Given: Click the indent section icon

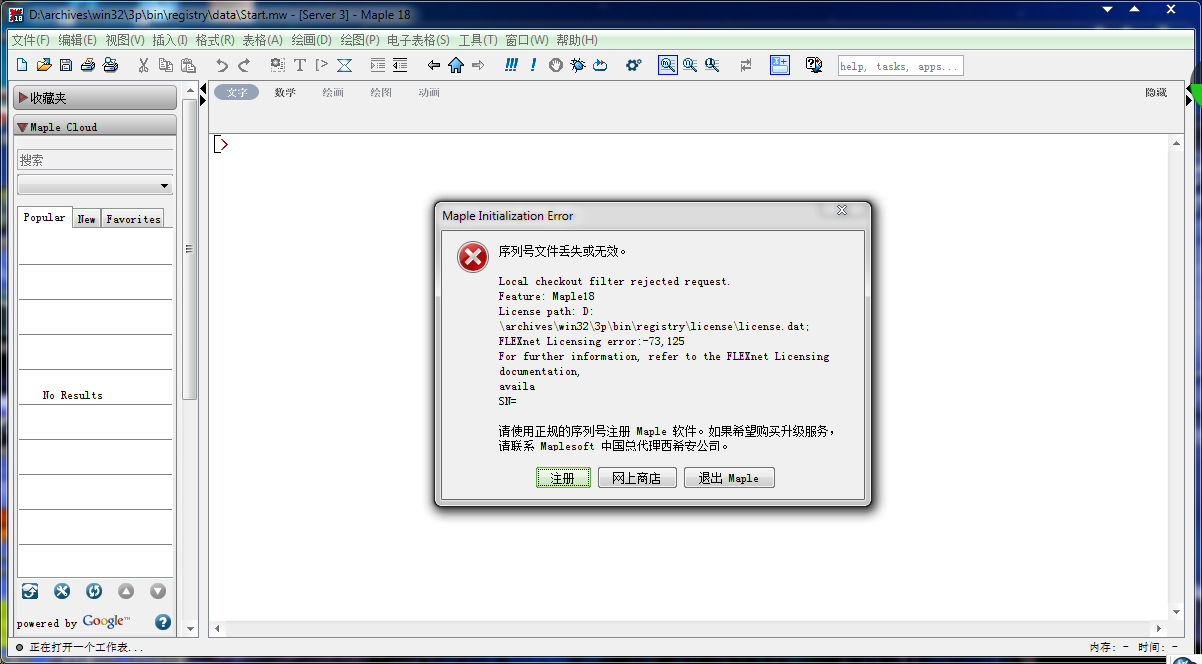Looking at the screenshot, I should point(378,66).
